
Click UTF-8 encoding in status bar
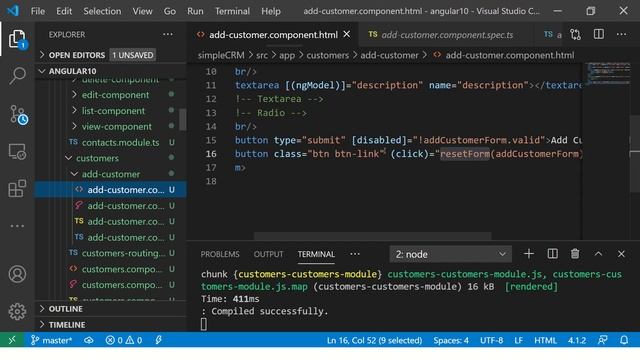click(491, 340)
